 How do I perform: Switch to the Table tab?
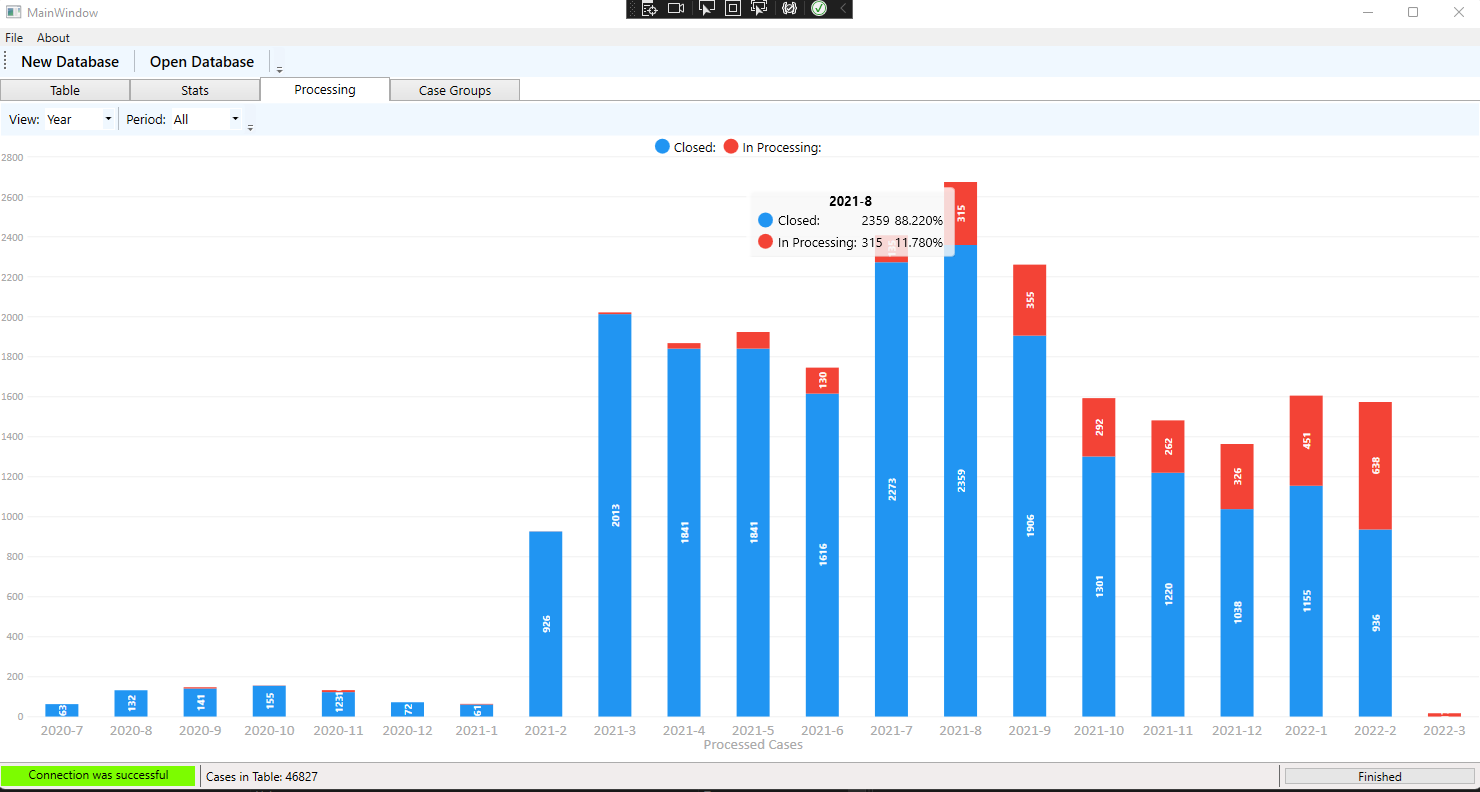[65, 90]
